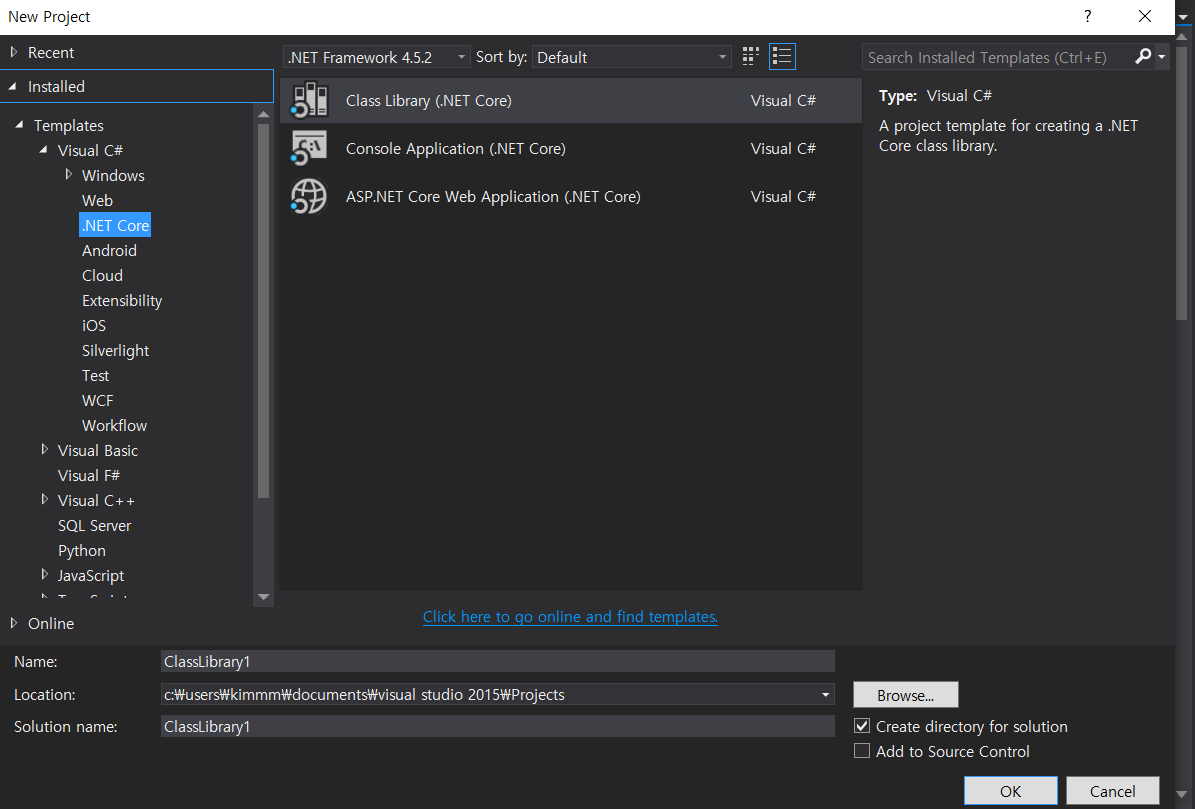Select Console Application (.NET Core) template row
The image size is (1195, 809).
[571, 149]
